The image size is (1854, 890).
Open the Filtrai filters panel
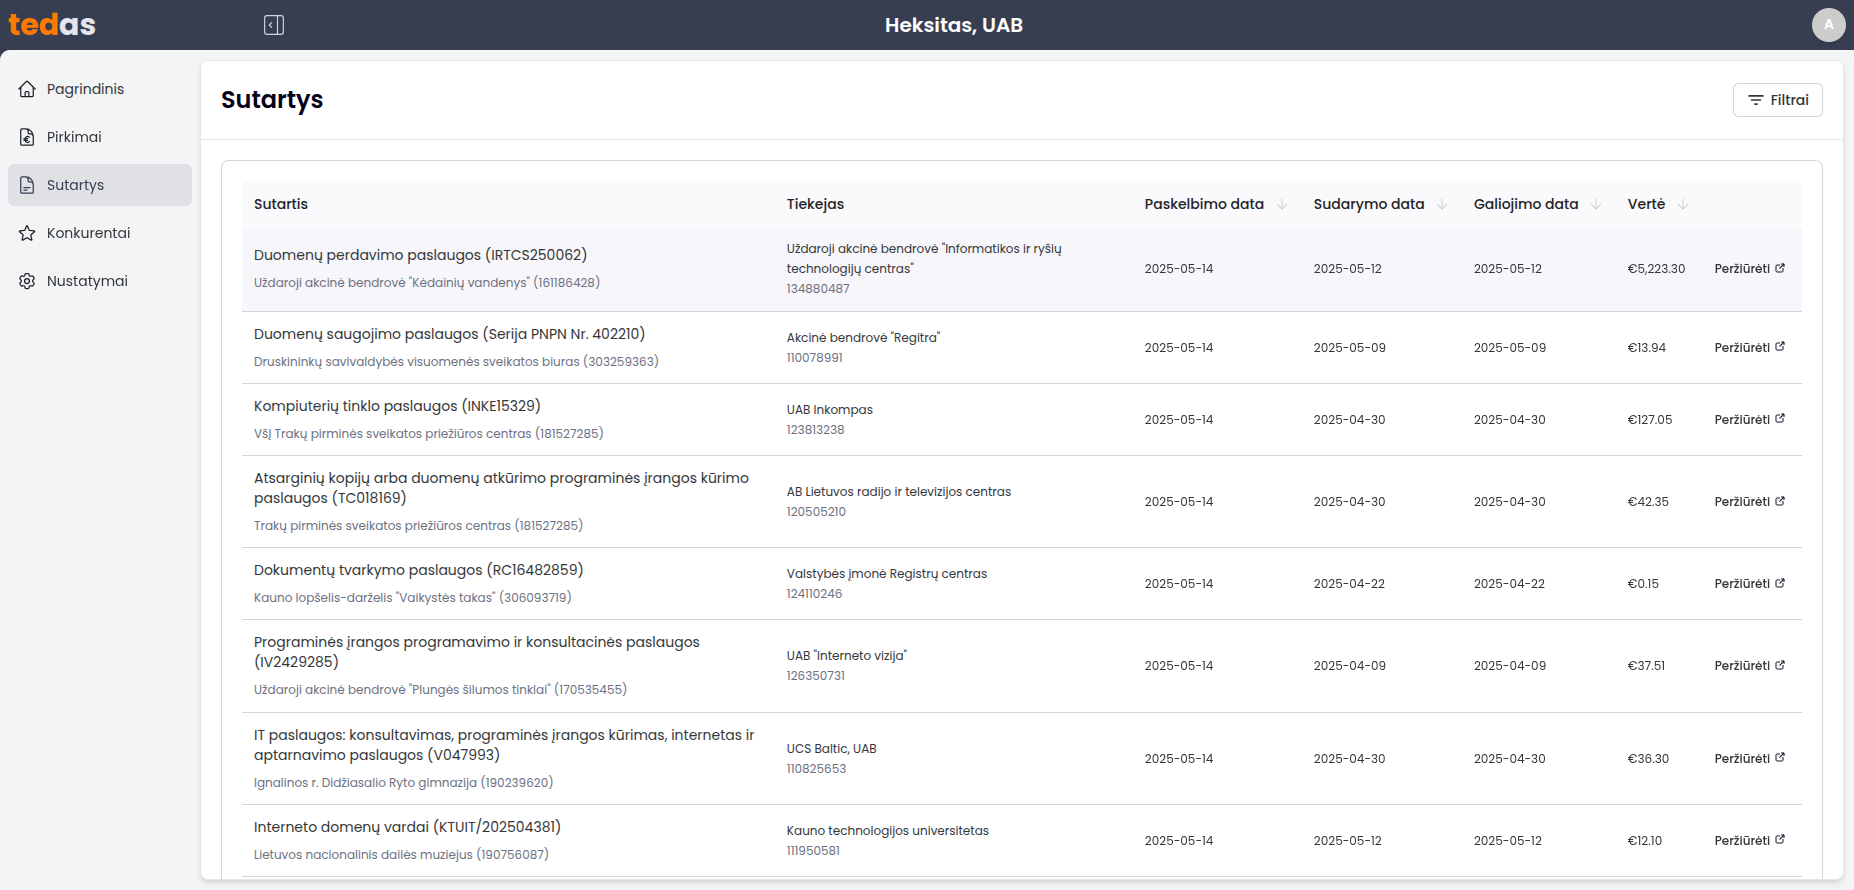click(x=1777, y=100)
